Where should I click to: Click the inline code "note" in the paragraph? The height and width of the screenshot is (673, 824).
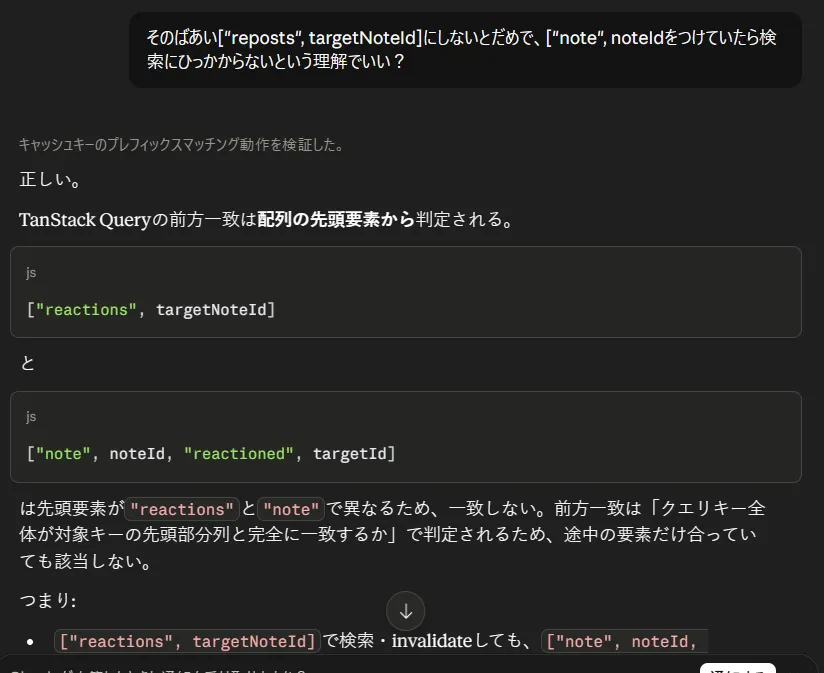[291, 509]
